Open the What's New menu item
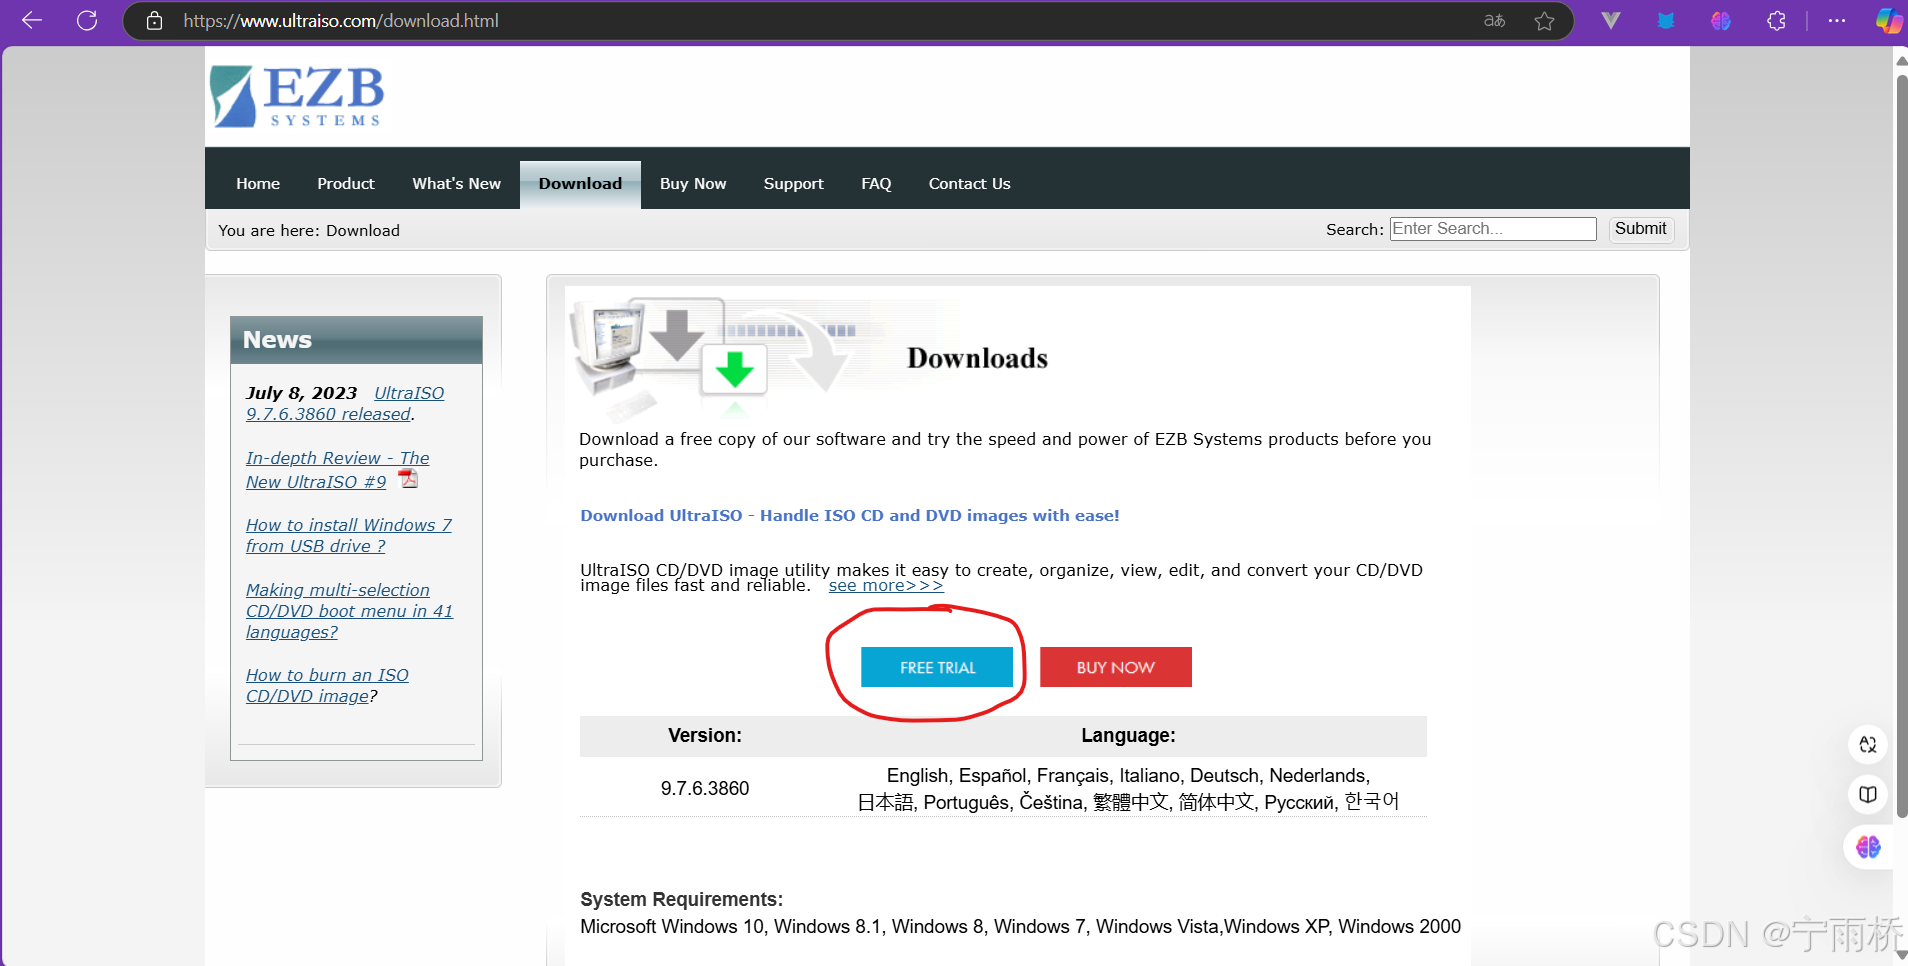1908x966 pixels. pos(456,184)
